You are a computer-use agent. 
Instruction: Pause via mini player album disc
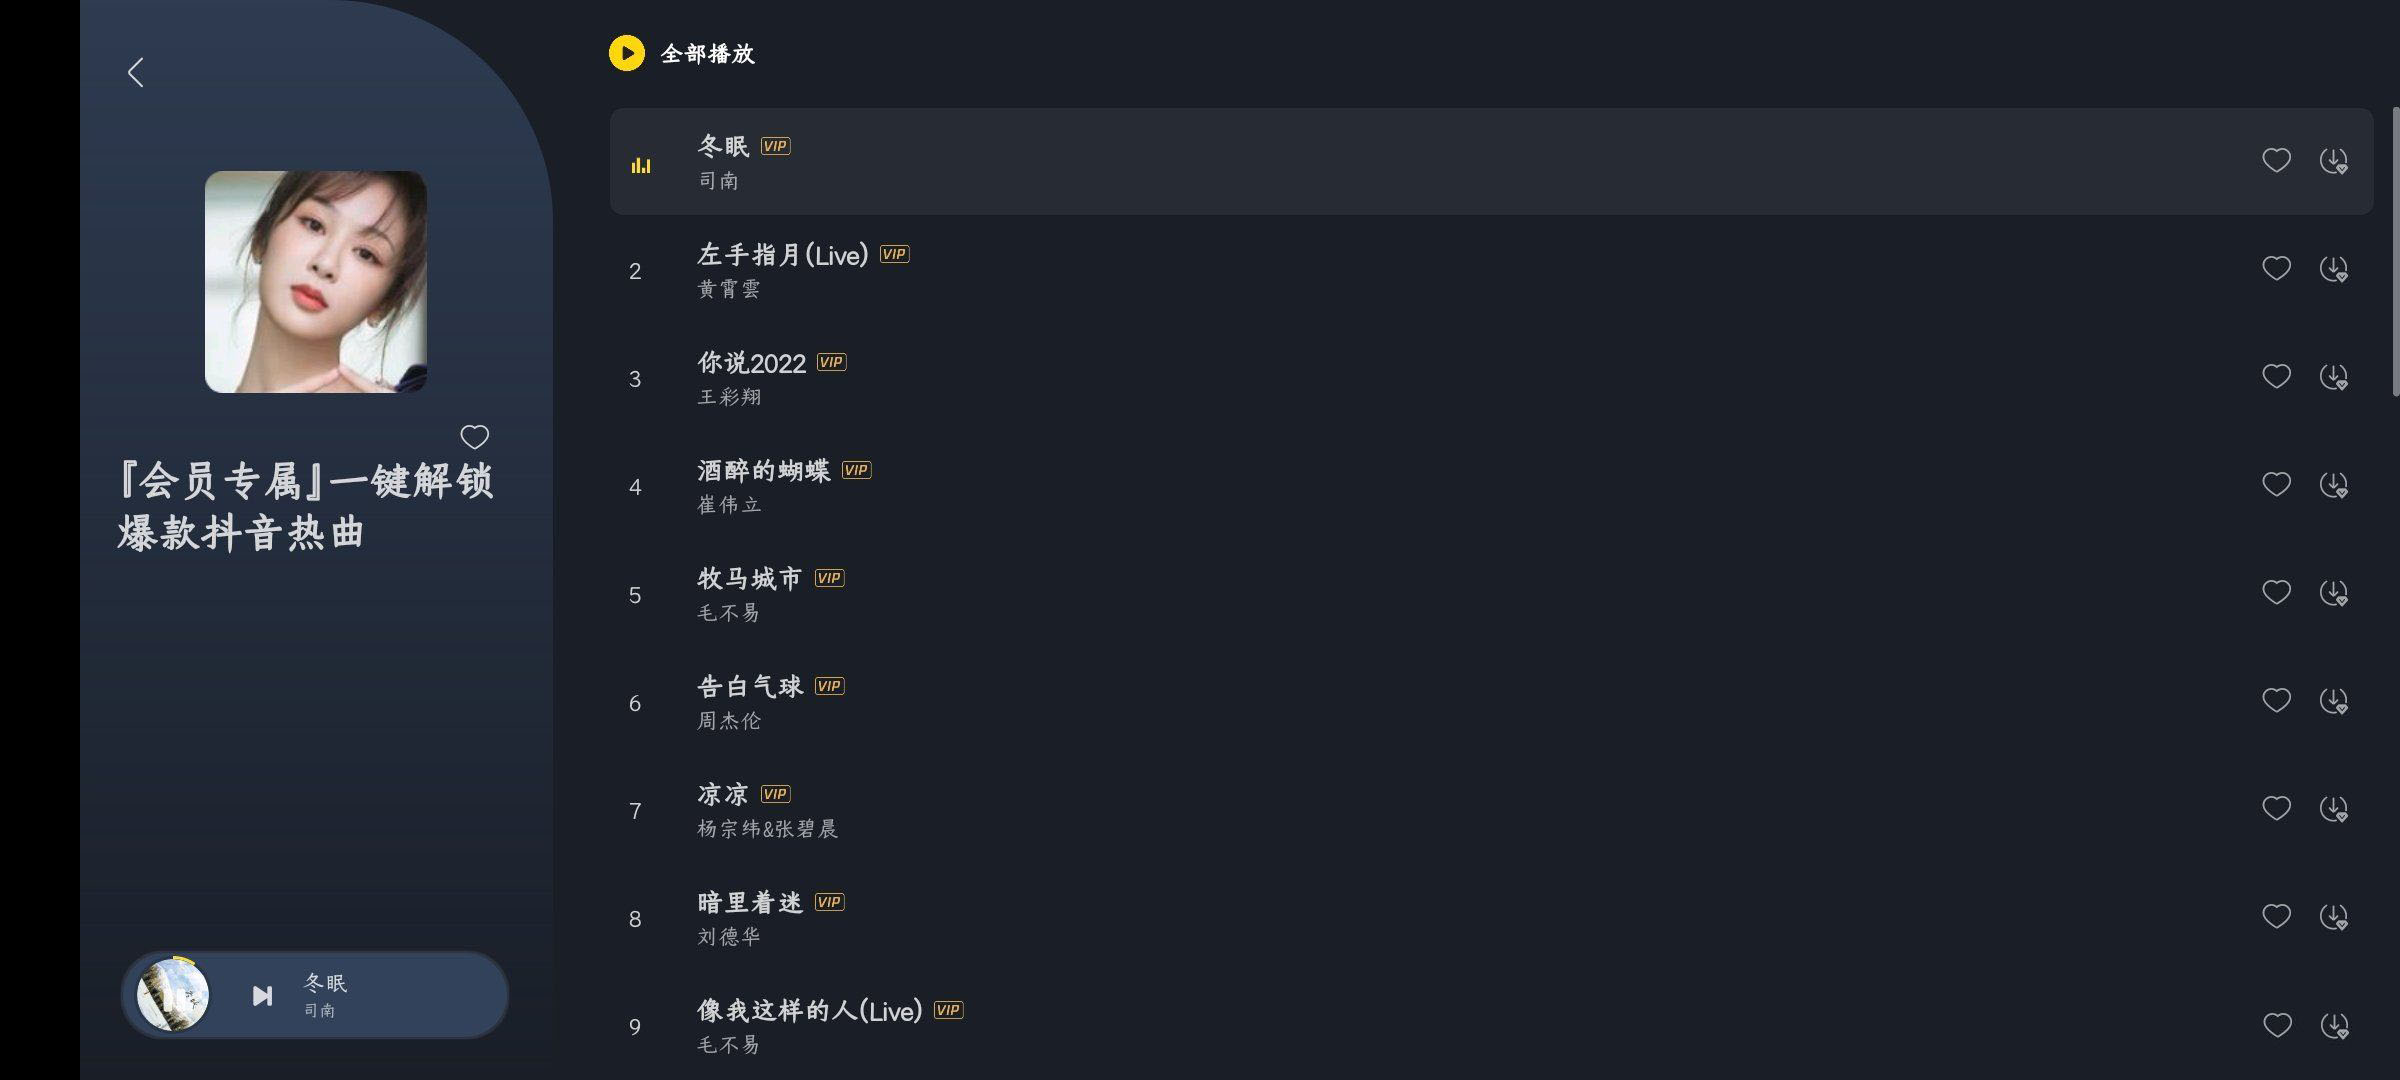tap(173, 995)
